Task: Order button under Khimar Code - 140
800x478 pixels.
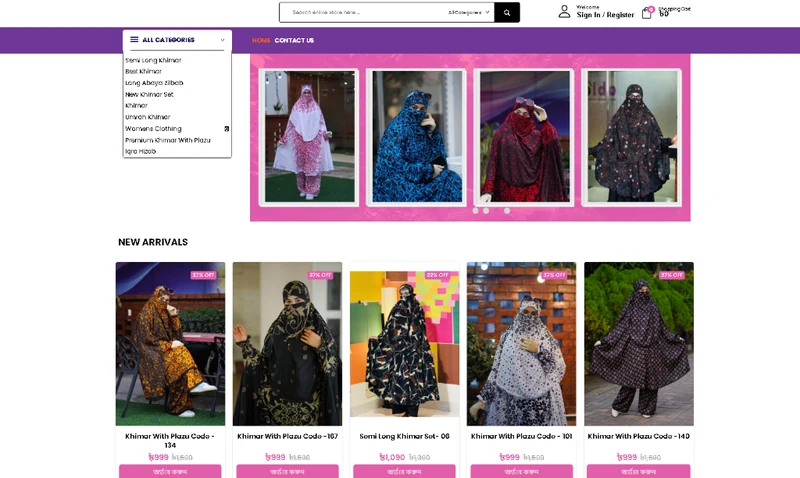Action: 639,471
